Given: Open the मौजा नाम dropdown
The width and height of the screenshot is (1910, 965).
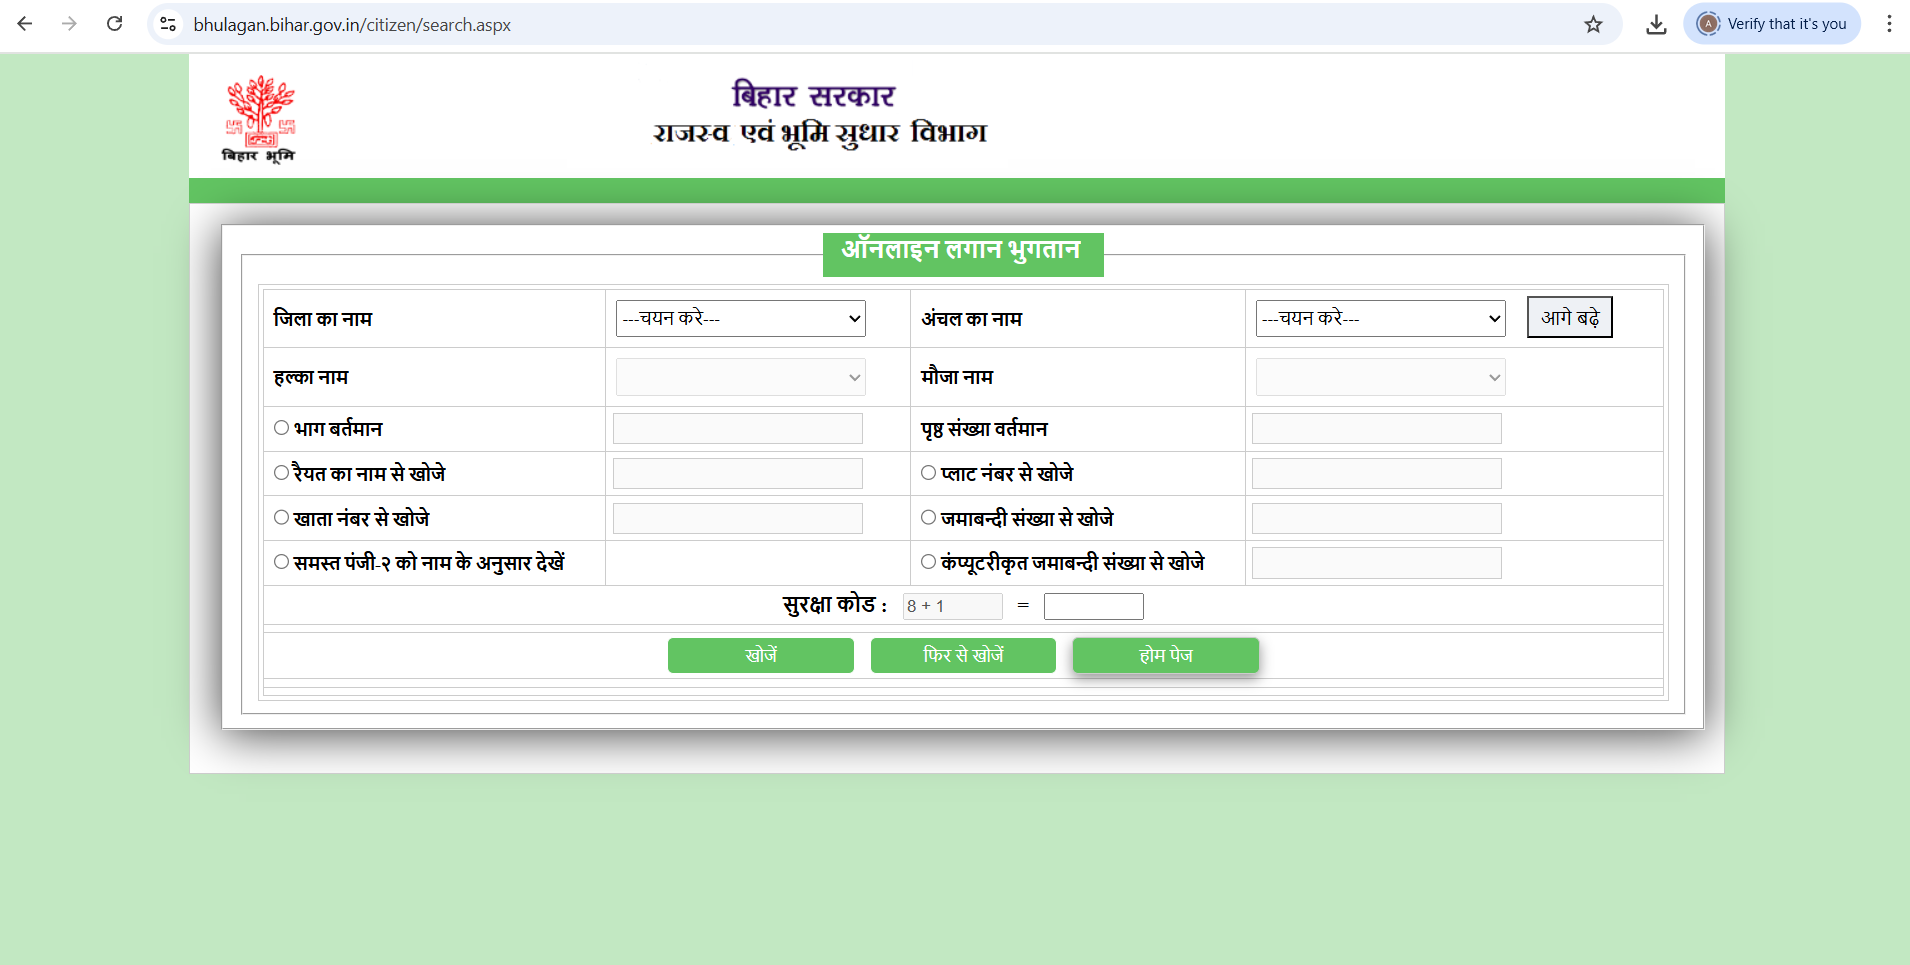Looking at the screenshot, I should [1379, 377].
